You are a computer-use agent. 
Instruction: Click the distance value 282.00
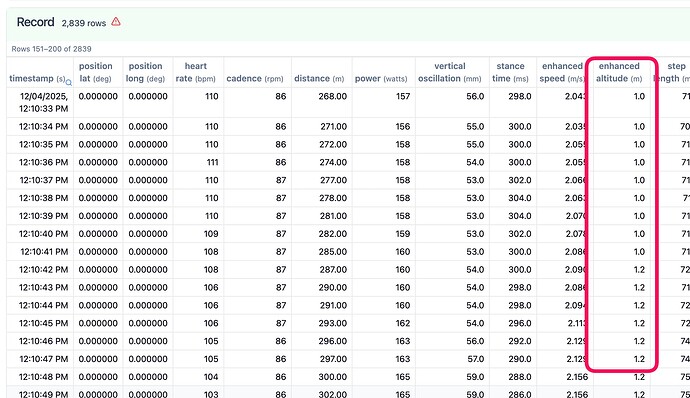333,234
